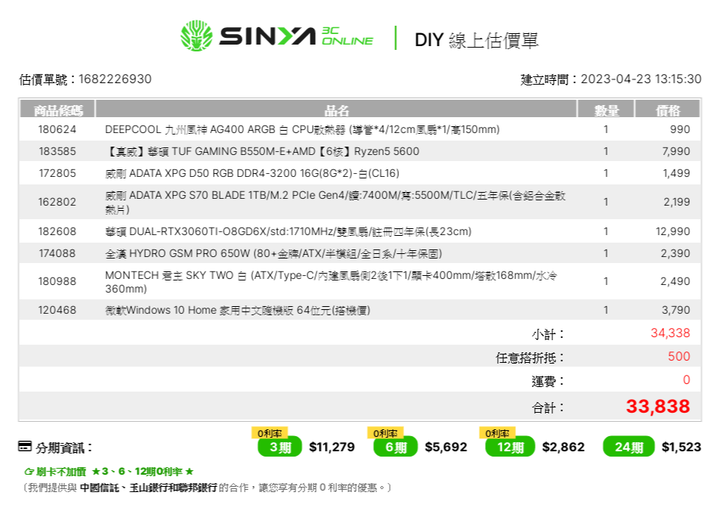Click the ADATA XPG D50 RGB DDR4-3200 item
Screen dimensions: 720x511
252,173
